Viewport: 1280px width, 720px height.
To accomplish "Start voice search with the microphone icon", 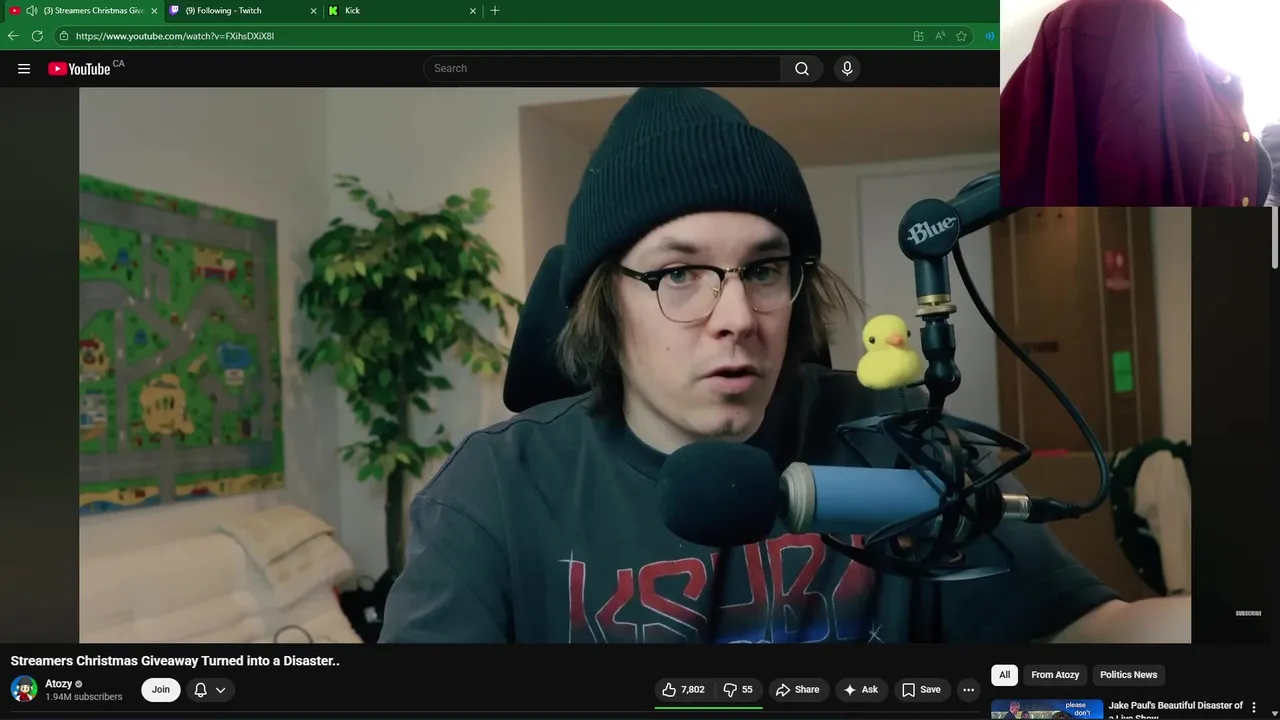I will (847, 69).
